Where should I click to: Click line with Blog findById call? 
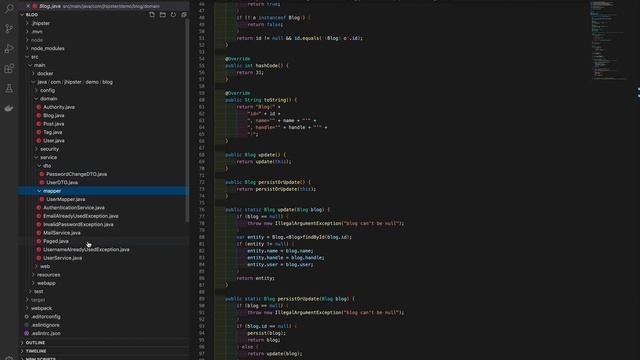pos(293,237)
